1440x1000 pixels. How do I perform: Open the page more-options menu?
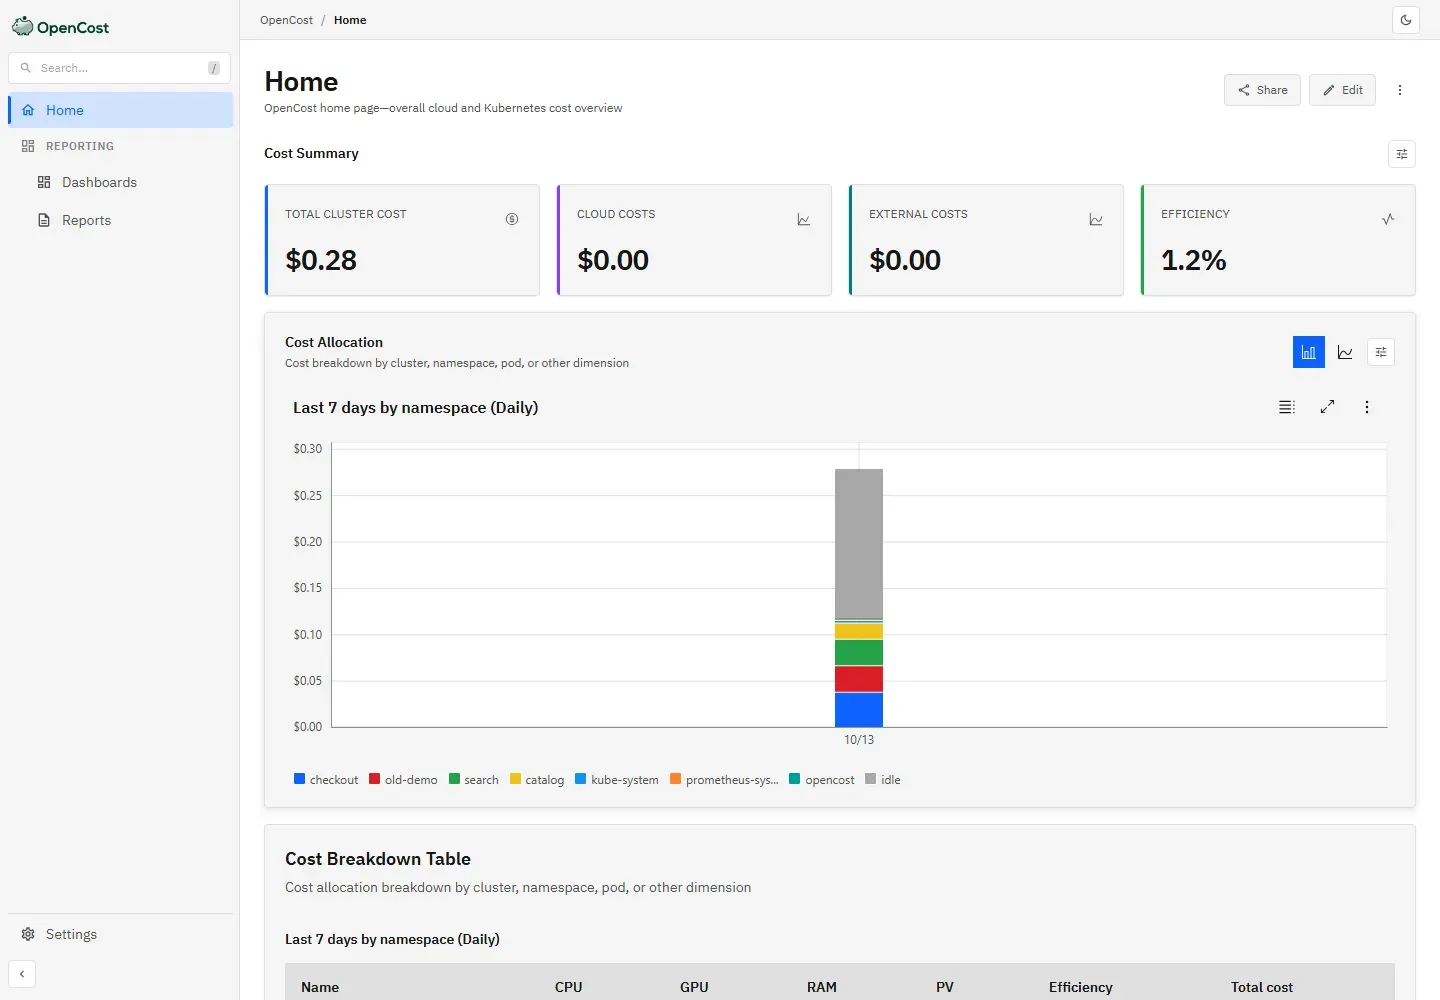pyautogui.click(x=1400, y=90)
